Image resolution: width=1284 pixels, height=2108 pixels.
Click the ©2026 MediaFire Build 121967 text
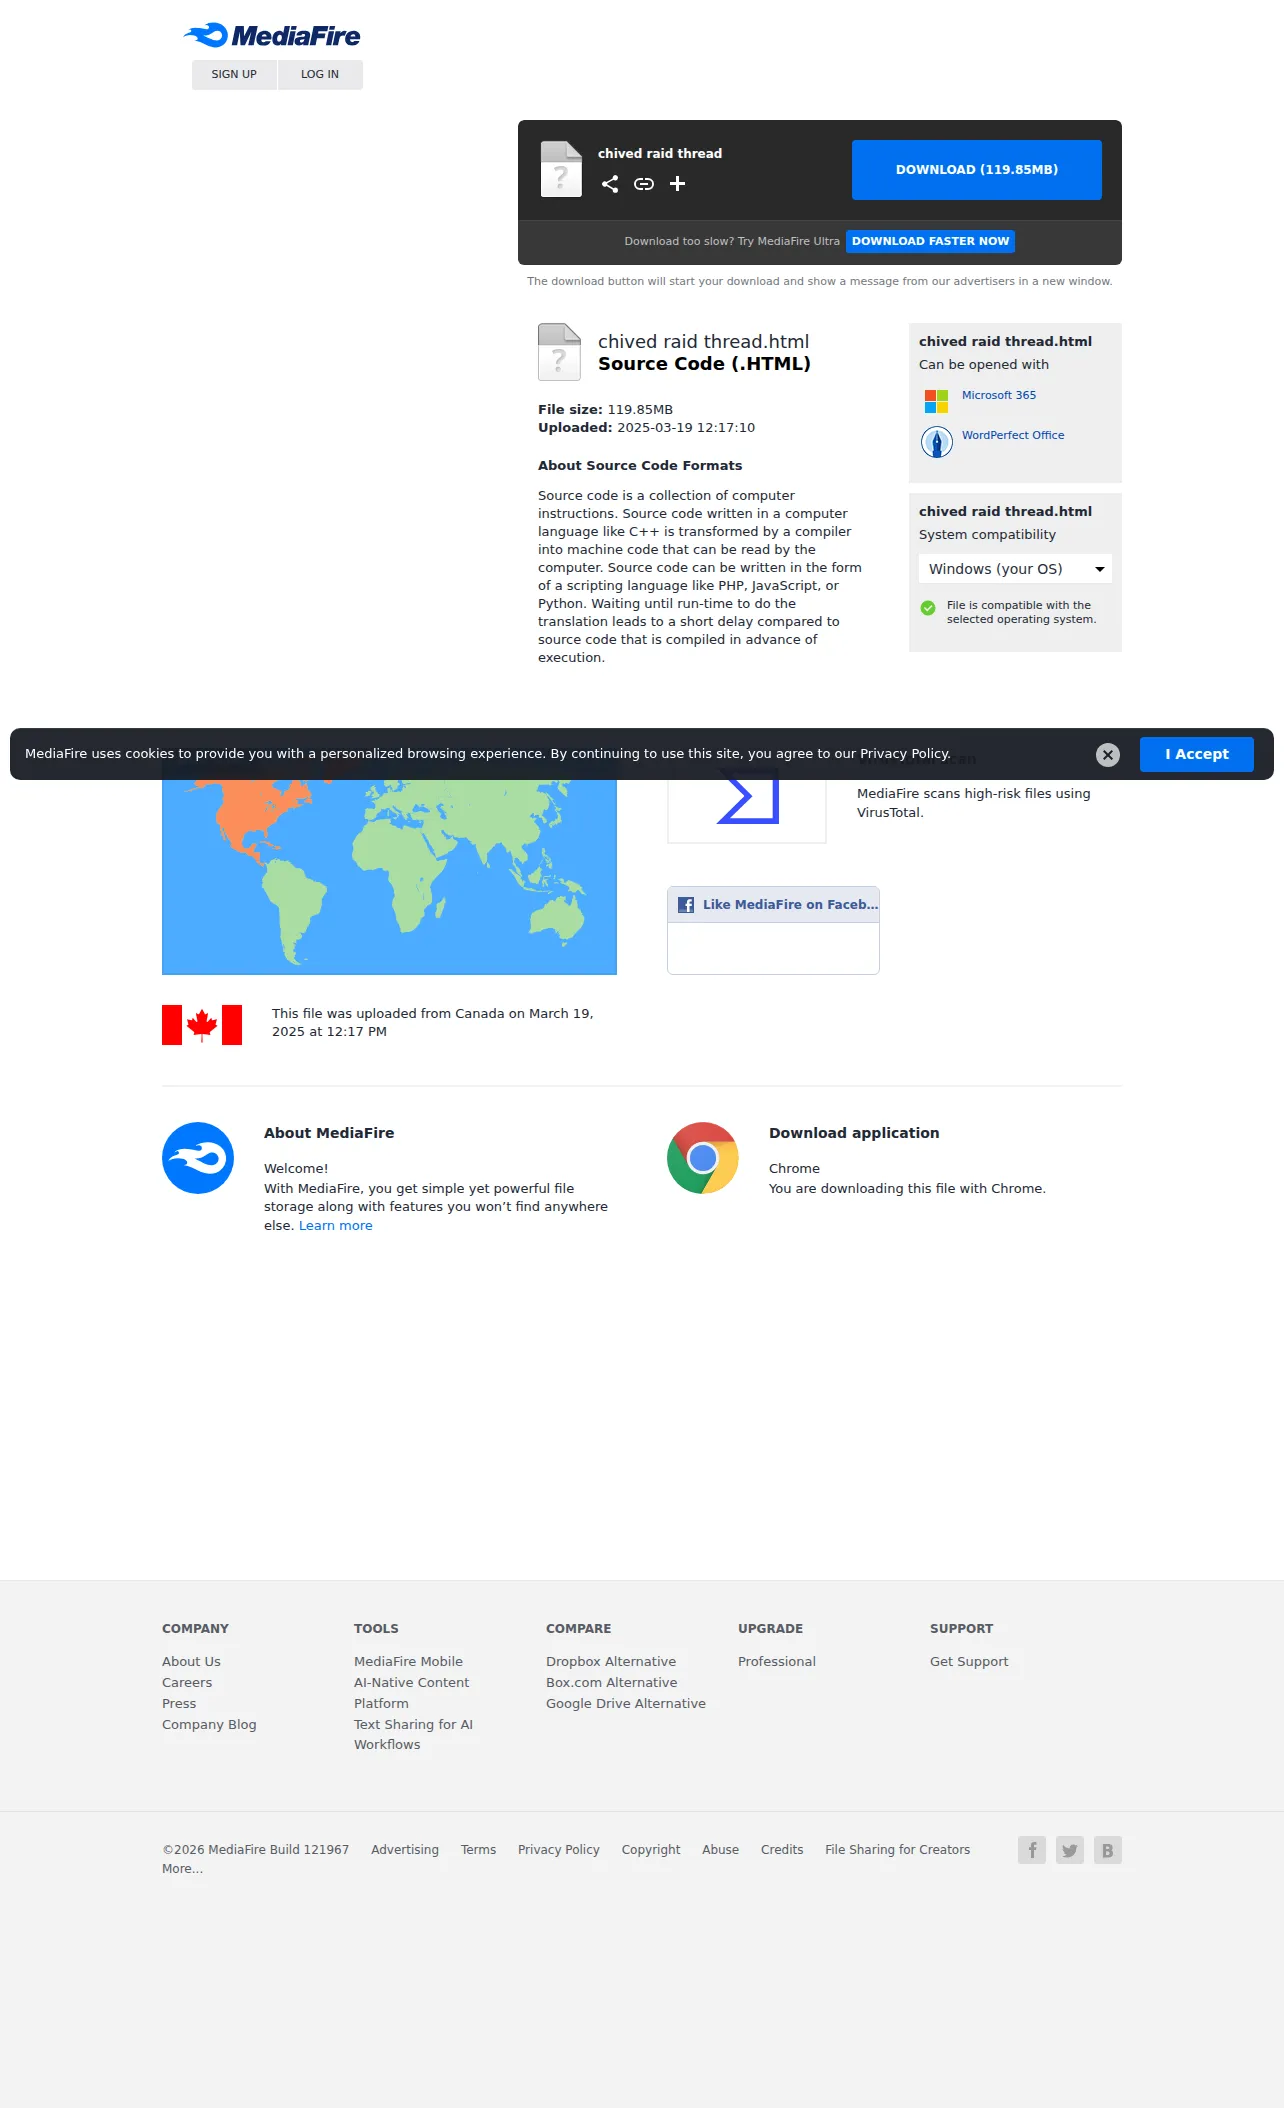tap(256, 1850)
